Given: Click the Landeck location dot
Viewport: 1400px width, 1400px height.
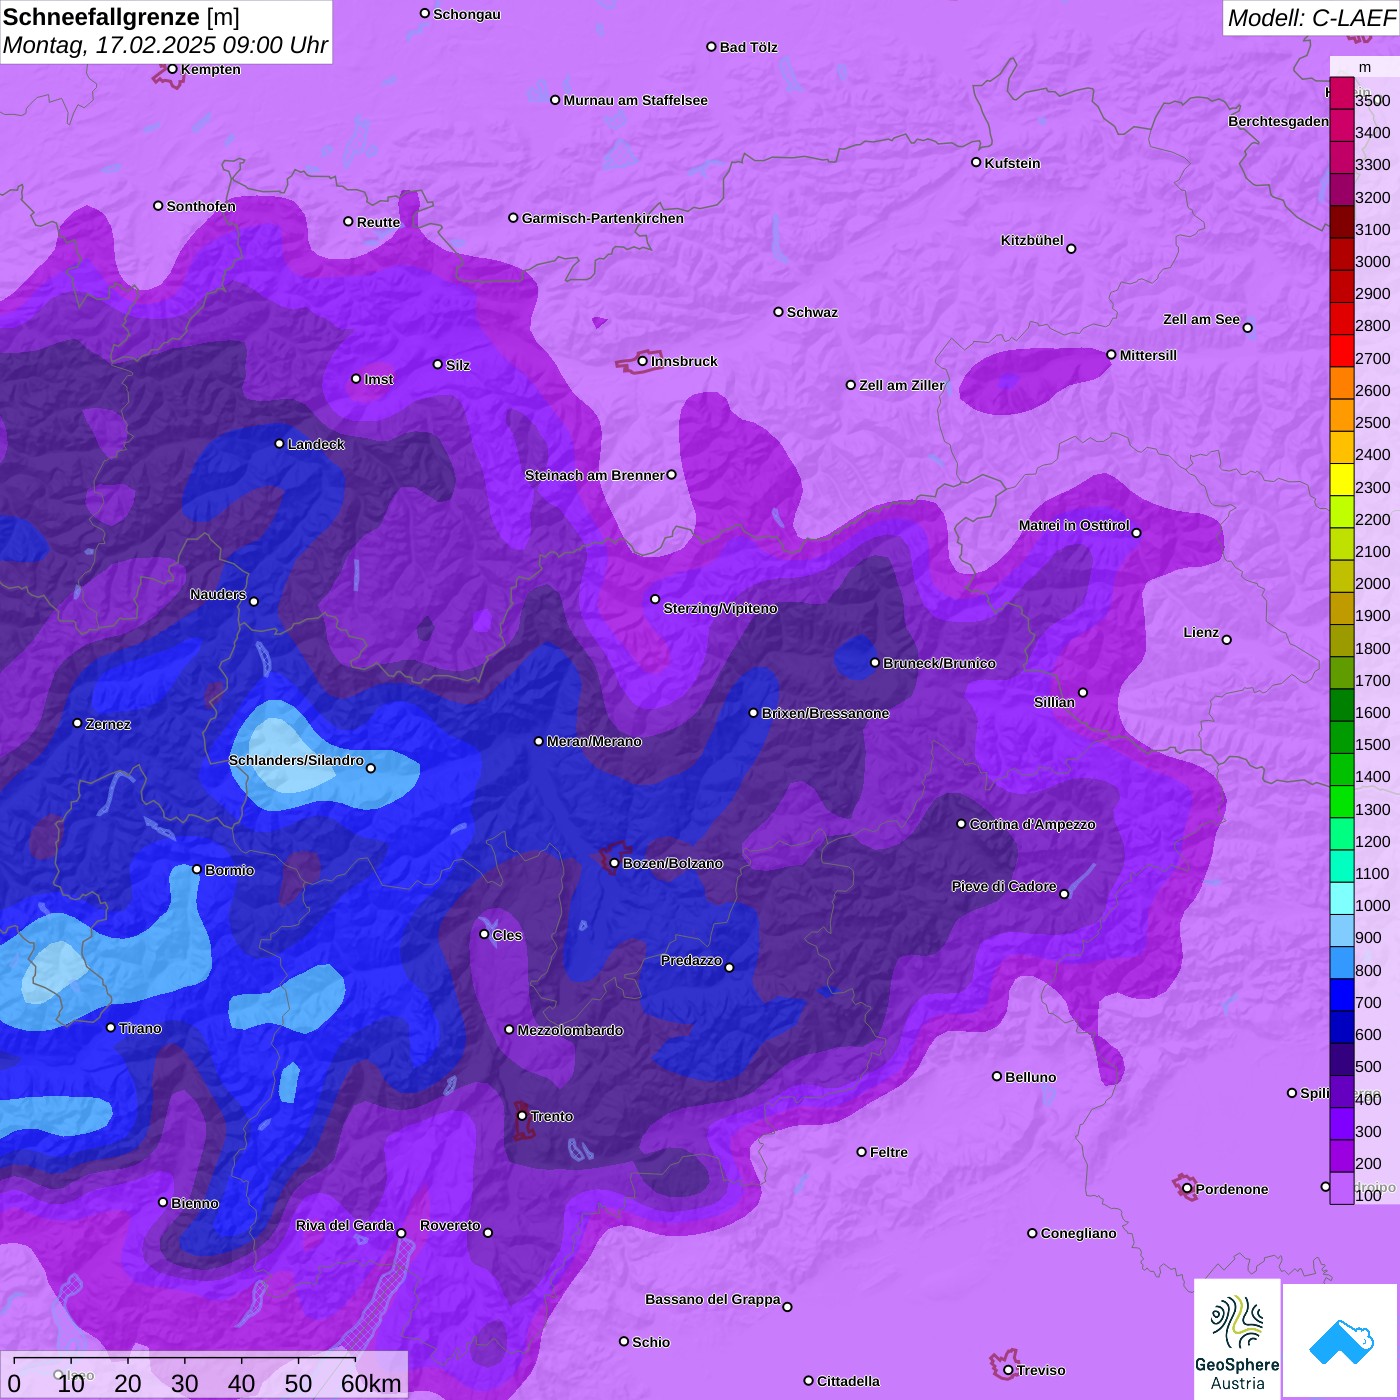Looking at the screenshot, I should 279,443.
